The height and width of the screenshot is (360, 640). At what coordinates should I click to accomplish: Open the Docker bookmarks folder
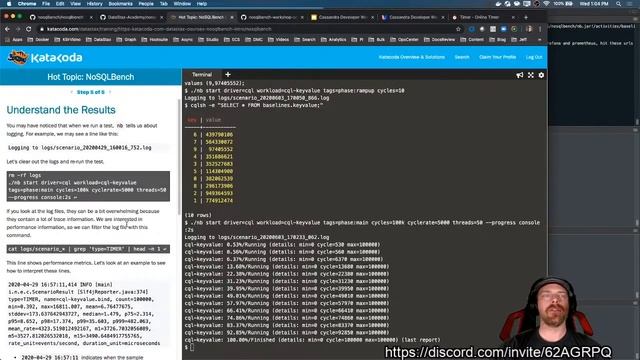tap(38, 40)
